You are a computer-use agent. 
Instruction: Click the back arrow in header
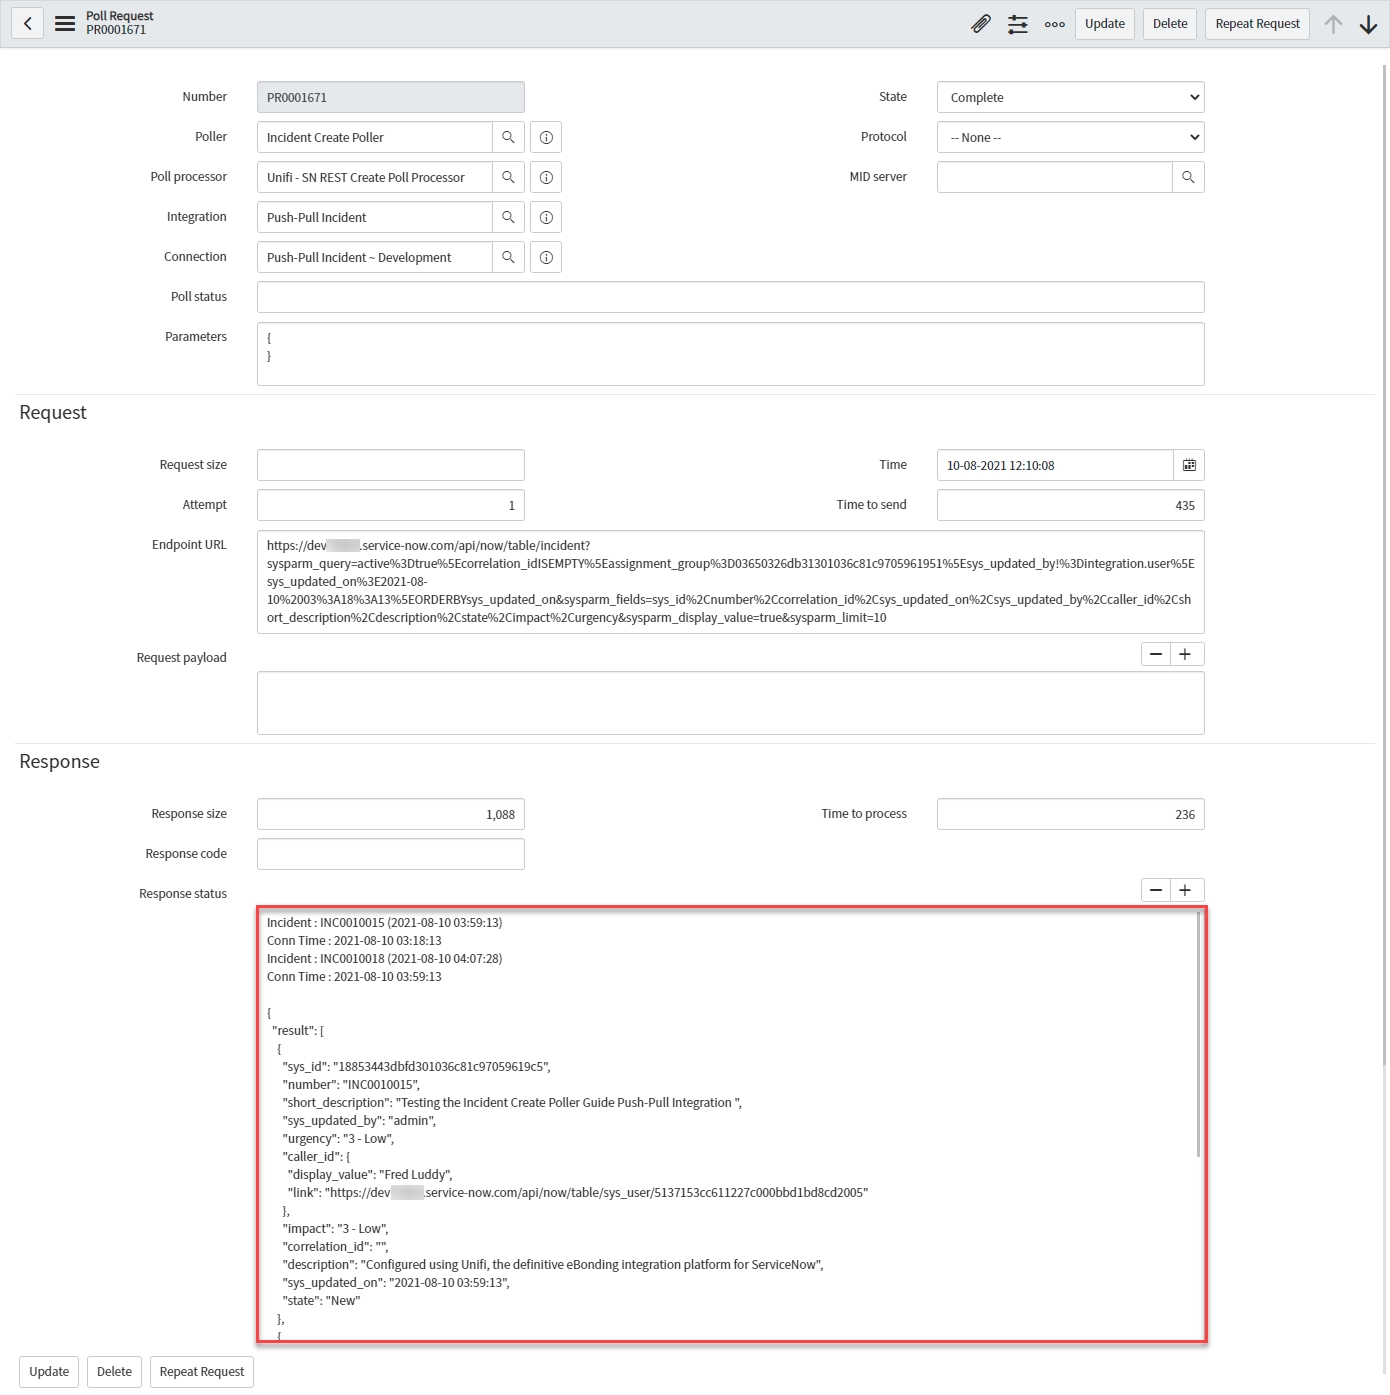pos(28,24)
